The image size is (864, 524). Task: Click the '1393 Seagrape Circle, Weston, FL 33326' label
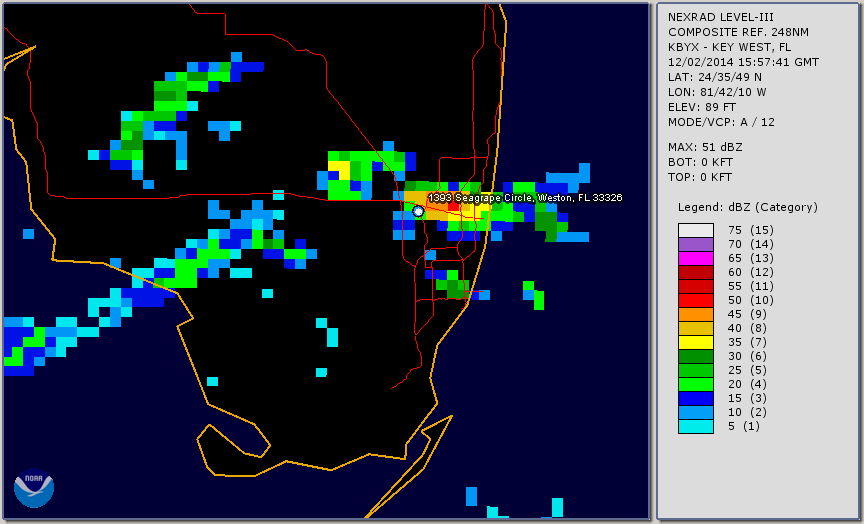point(525,197)
